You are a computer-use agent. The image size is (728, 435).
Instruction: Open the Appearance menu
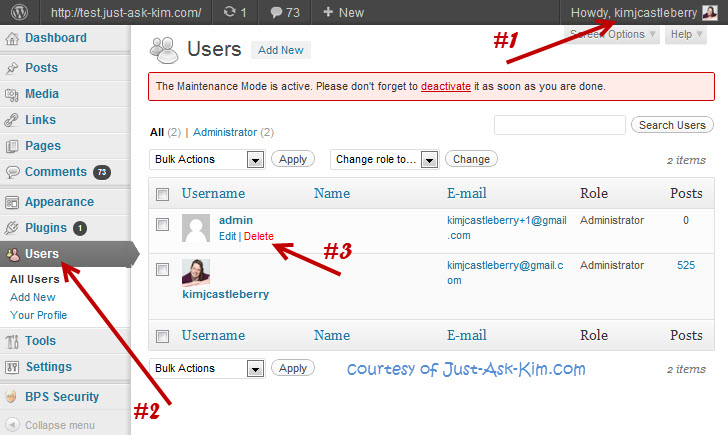[59, 202]
